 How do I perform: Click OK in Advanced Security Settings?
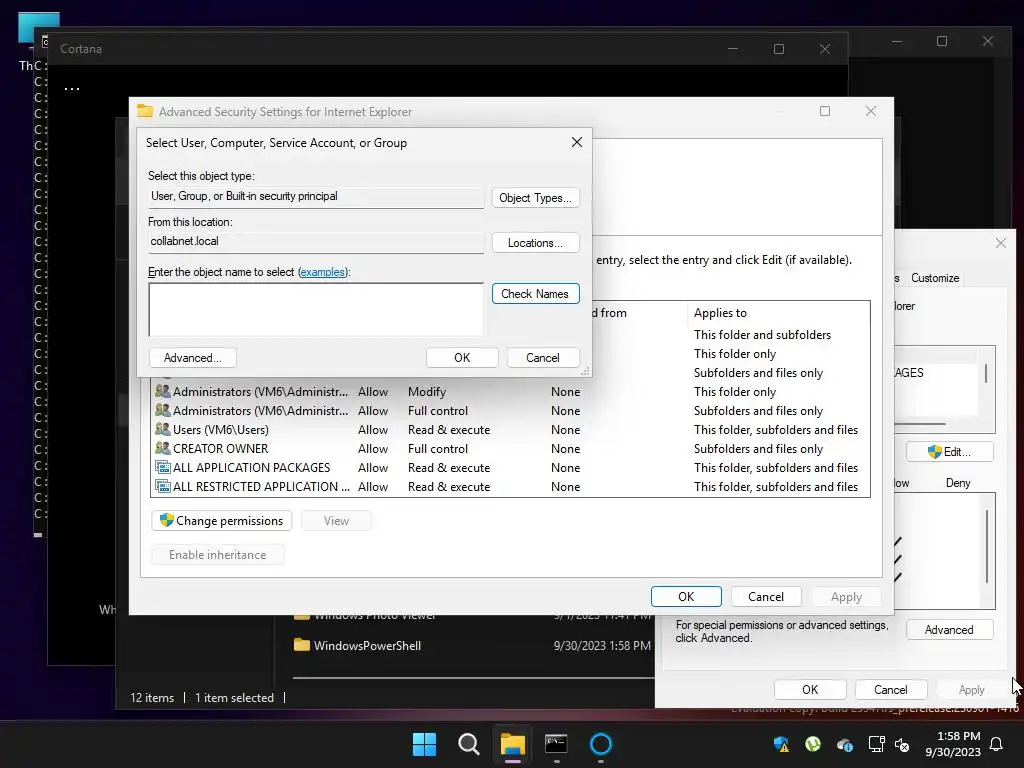pyautogui.click(x=686, y=596)
